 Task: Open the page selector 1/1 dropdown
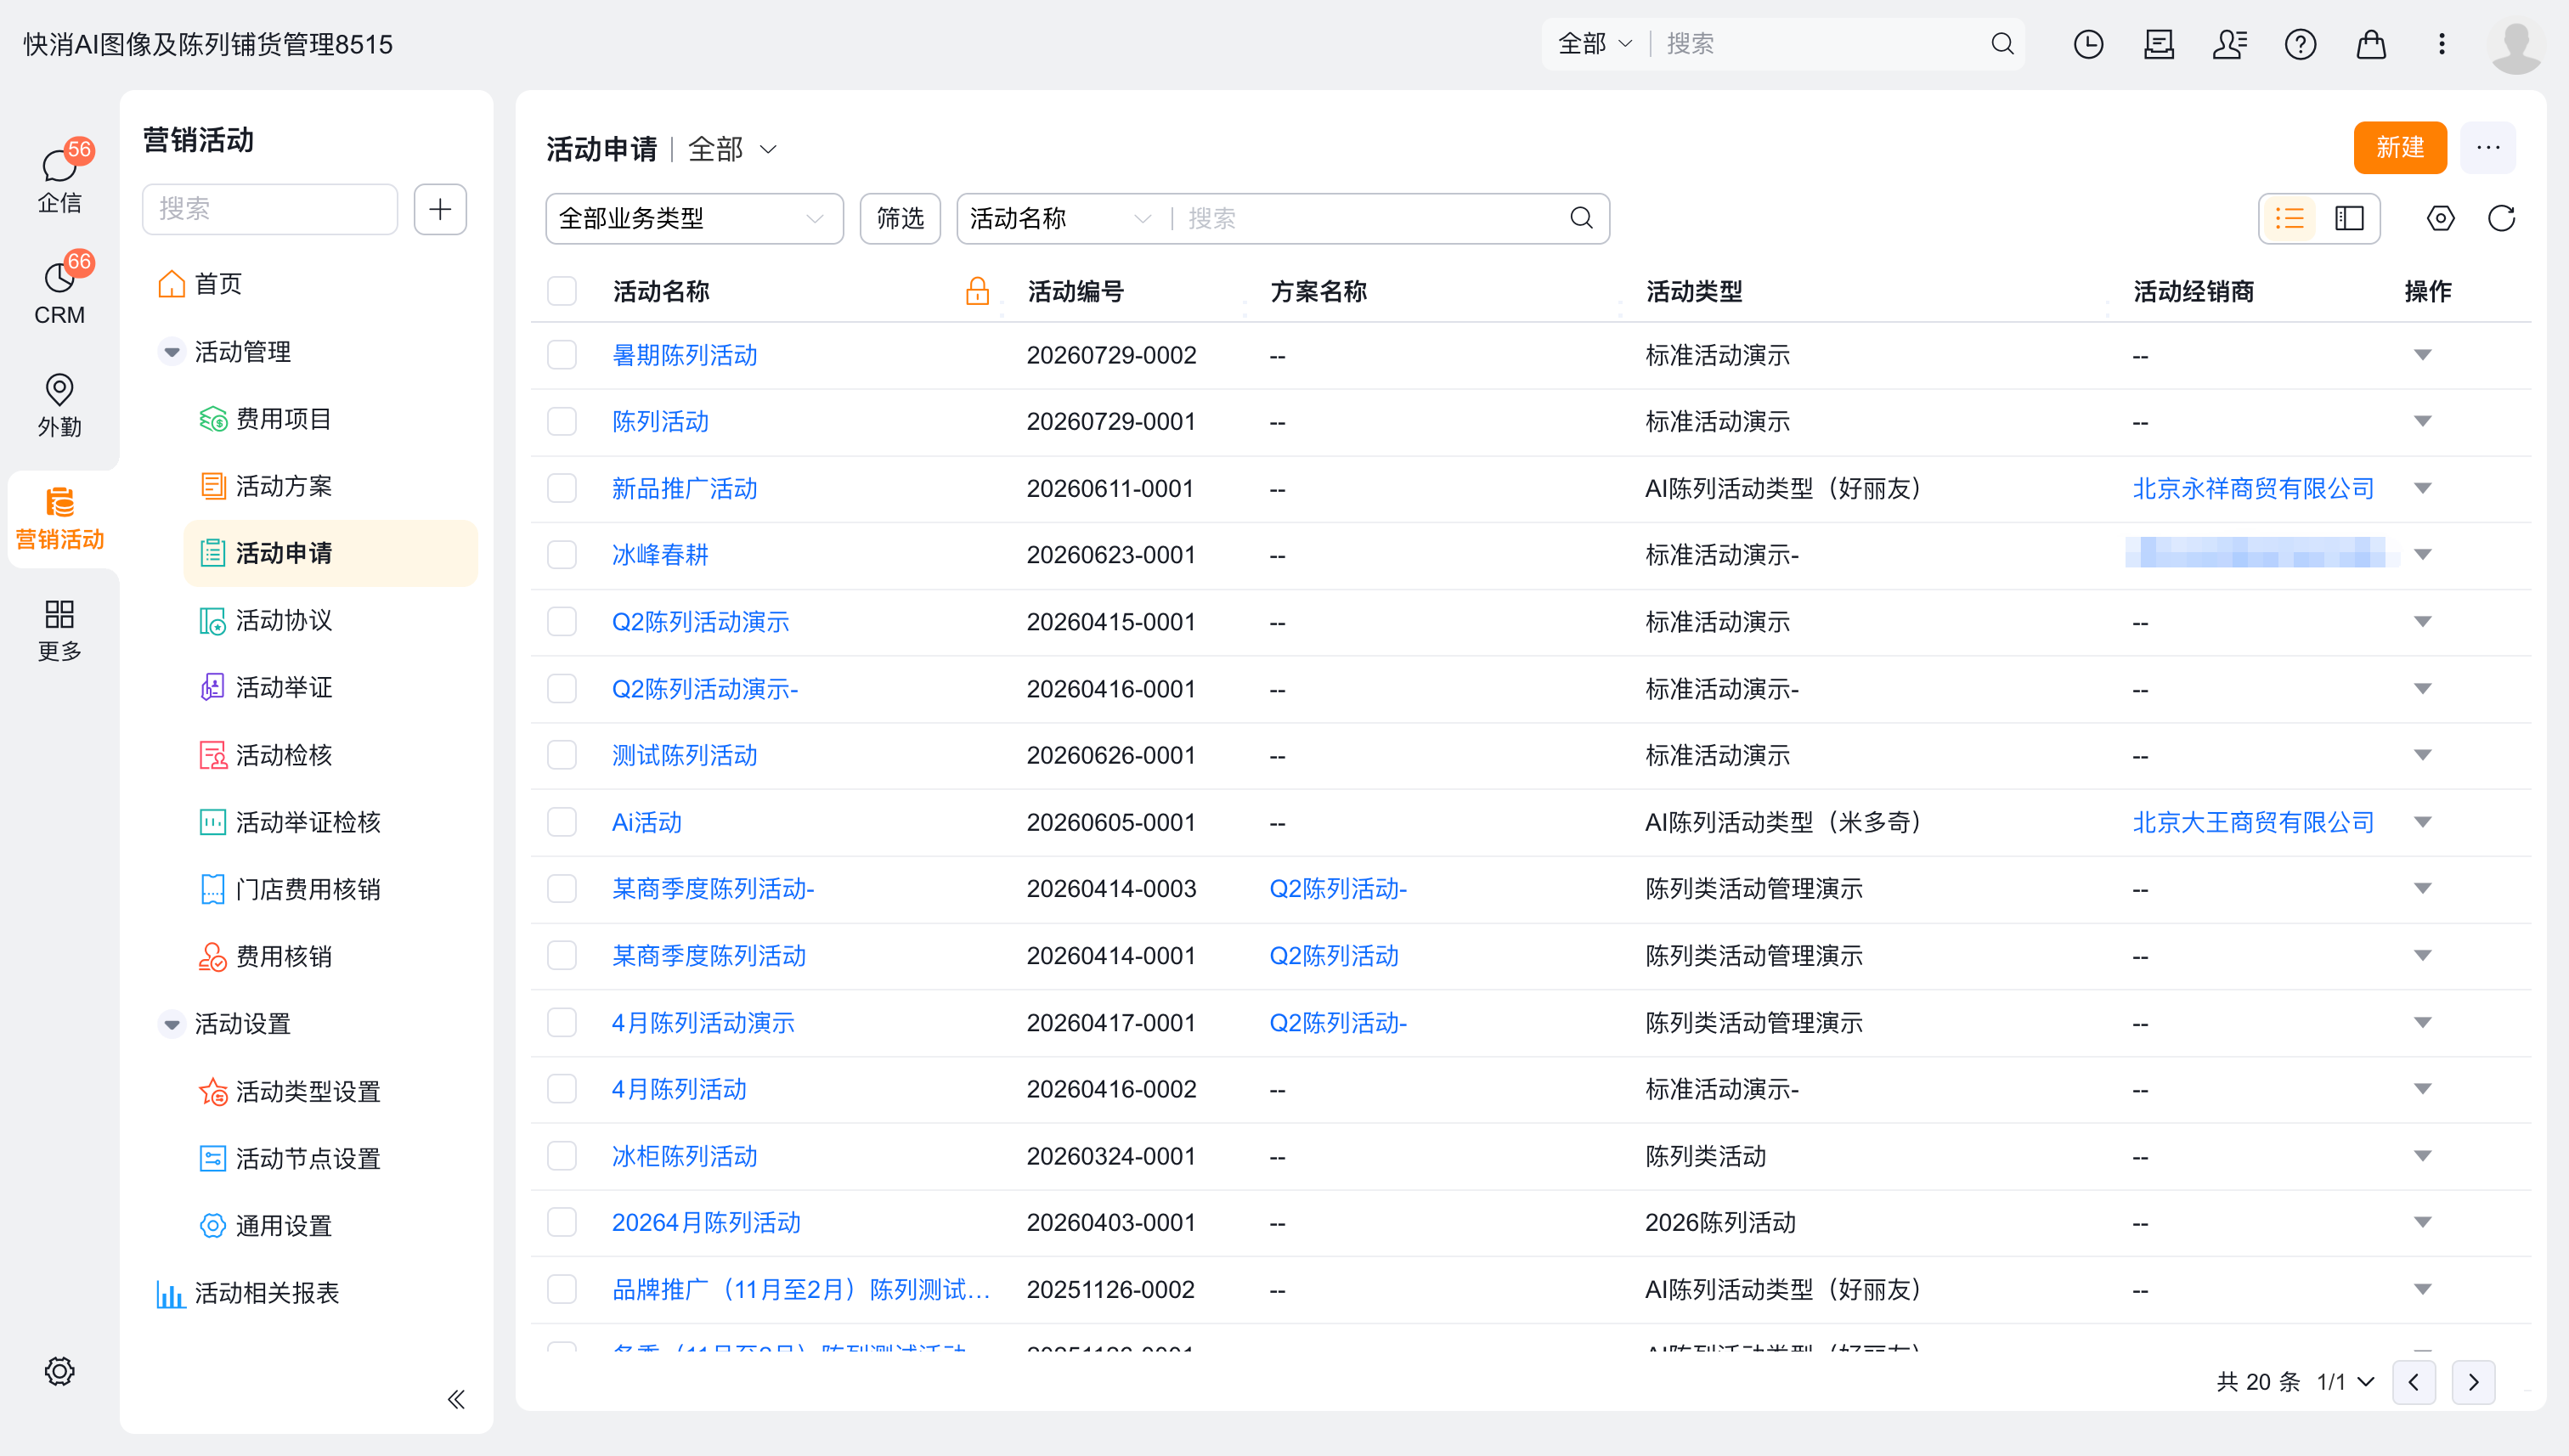point(2345,1382)
